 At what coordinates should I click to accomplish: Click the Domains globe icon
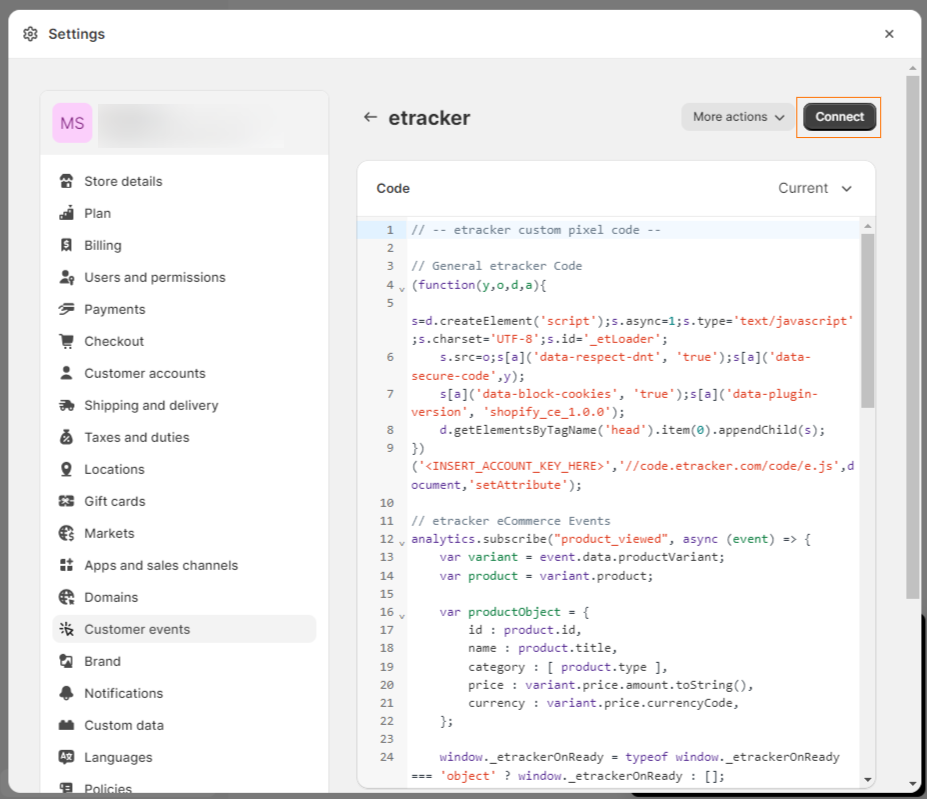coord(66,597)
